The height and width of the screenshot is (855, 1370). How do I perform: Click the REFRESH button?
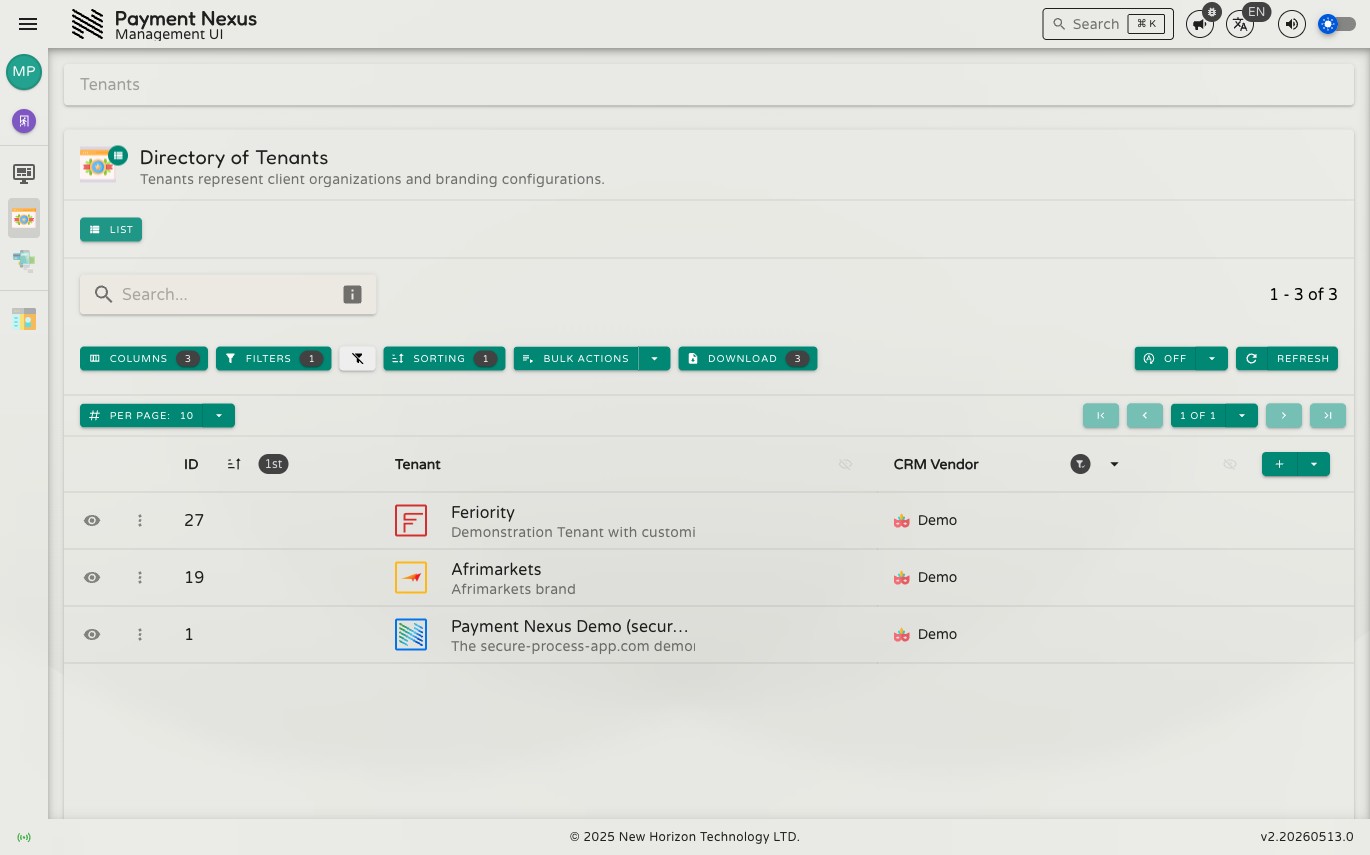(1287, 358)
